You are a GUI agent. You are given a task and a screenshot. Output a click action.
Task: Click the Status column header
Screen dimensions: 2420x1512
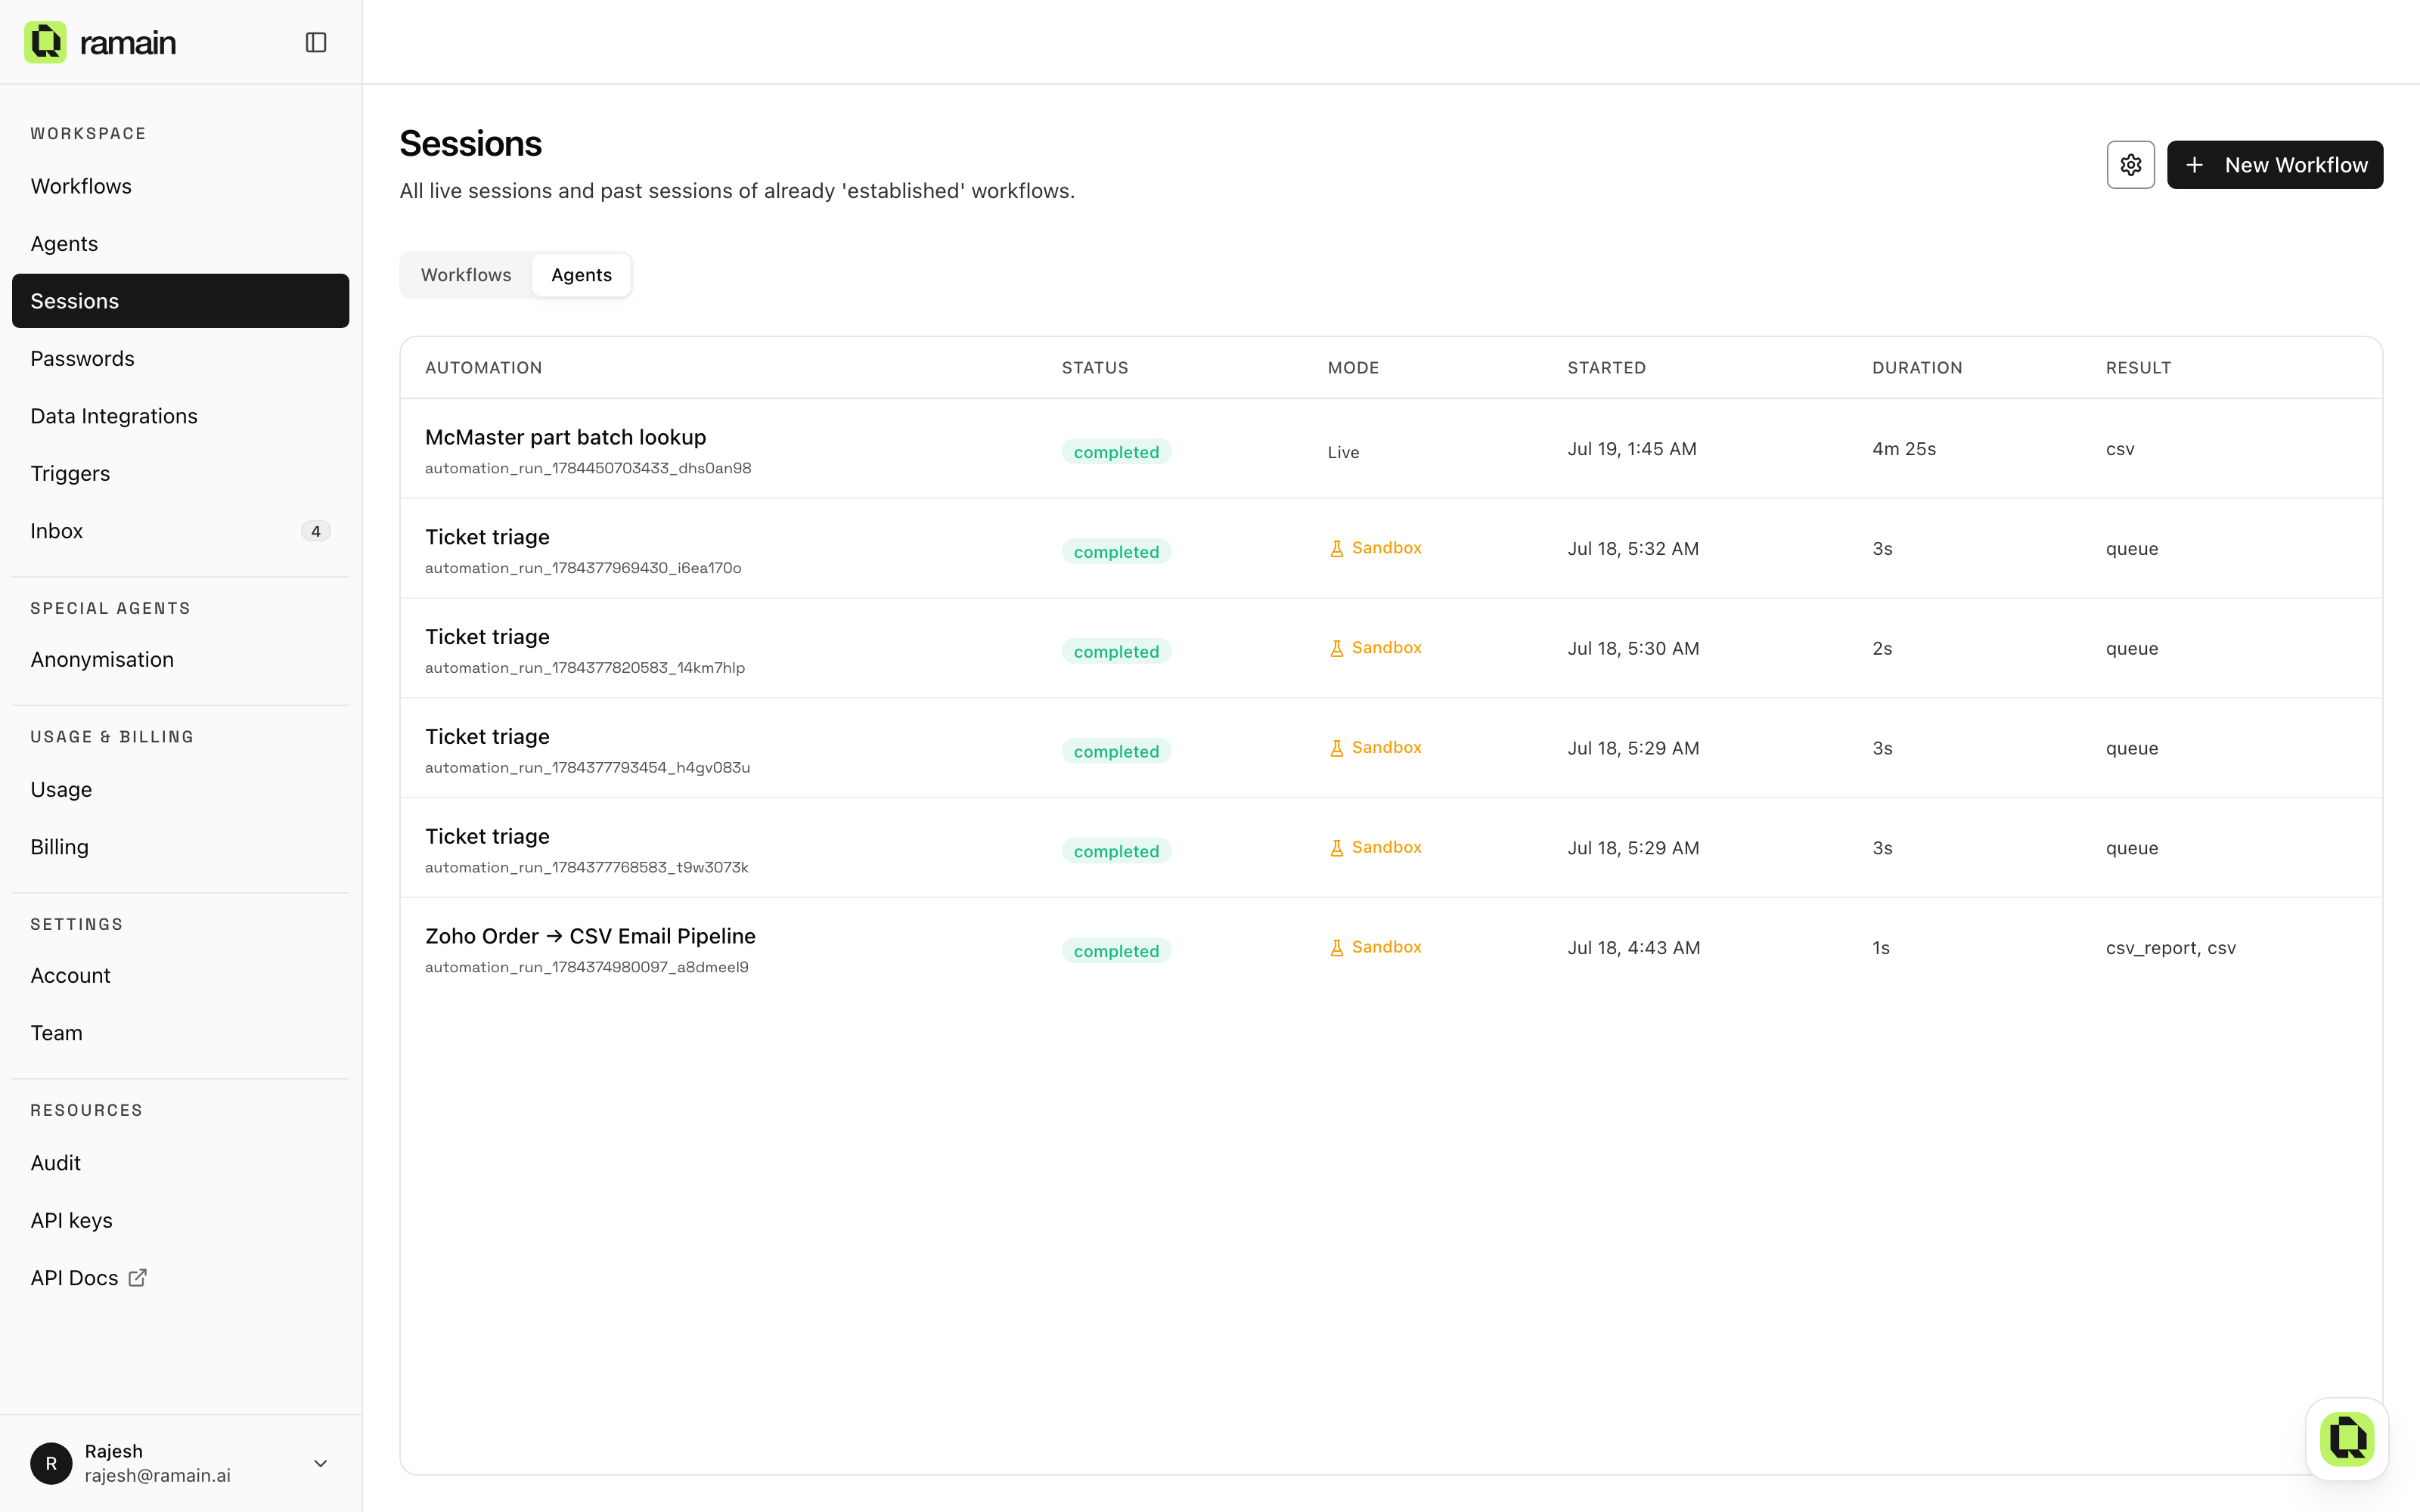click(x=1095, y=368)
